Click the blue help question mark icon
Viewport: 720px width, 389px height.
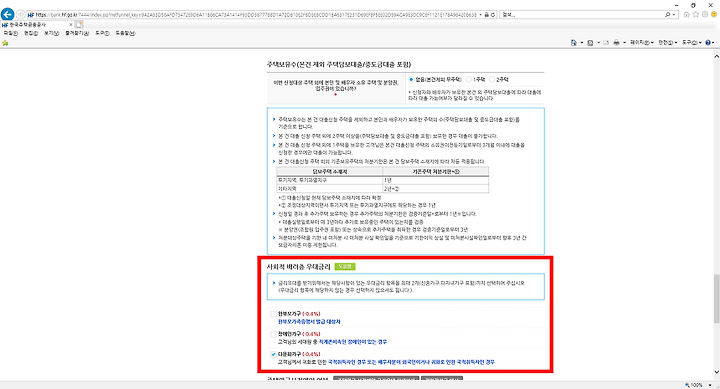point(708,42)
